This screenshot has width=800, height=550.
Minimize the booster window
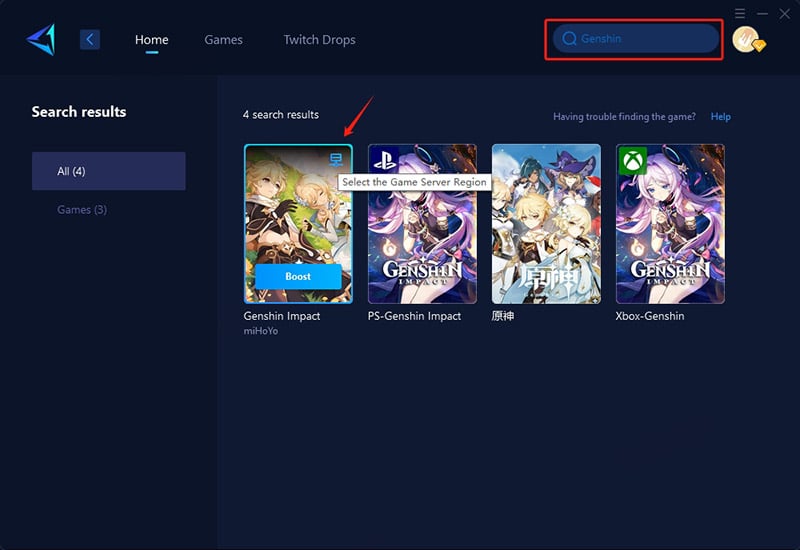[762, 14]
